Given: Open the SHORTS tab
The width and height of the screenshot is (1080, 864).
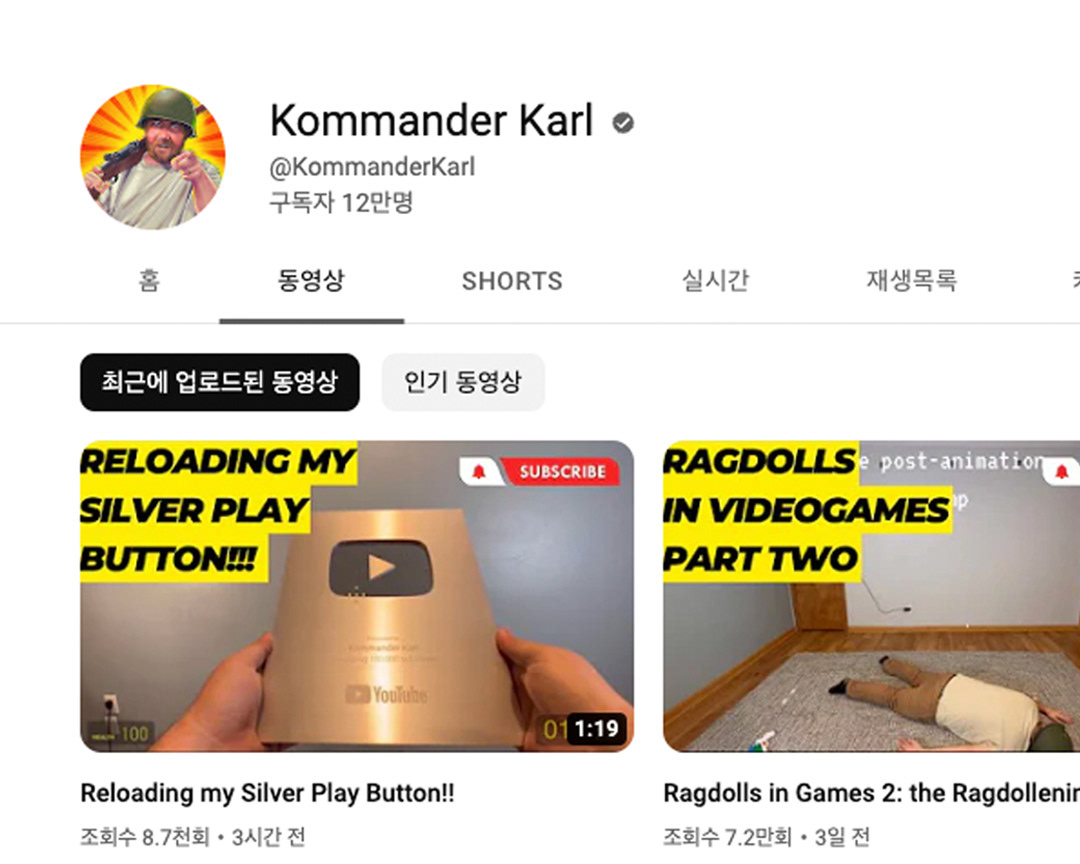Looking at the screenshot, I should tap(512, 281).
